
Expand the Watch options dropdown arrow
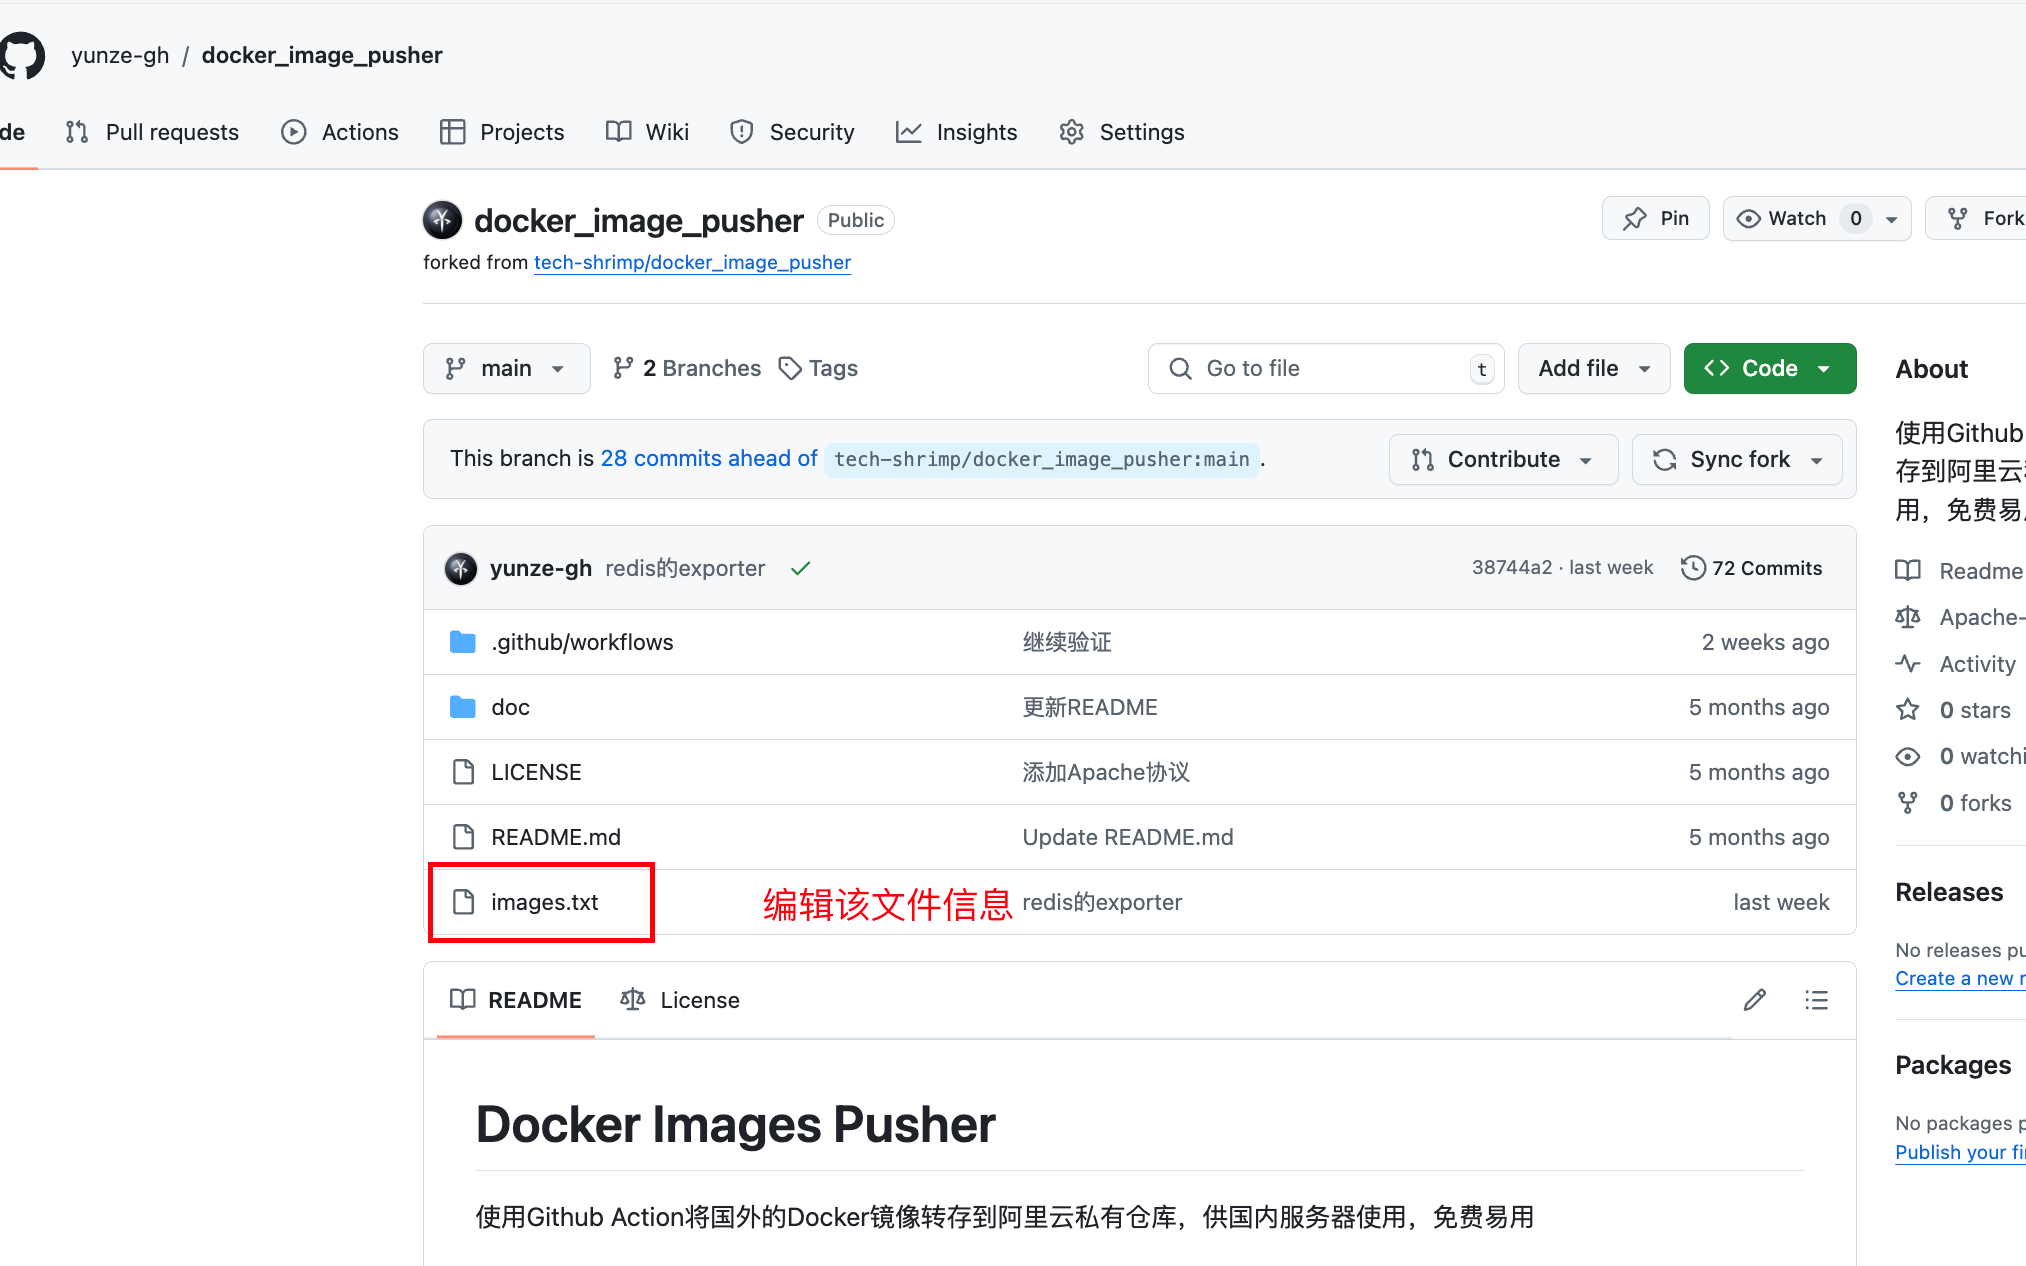(1892, 219)
